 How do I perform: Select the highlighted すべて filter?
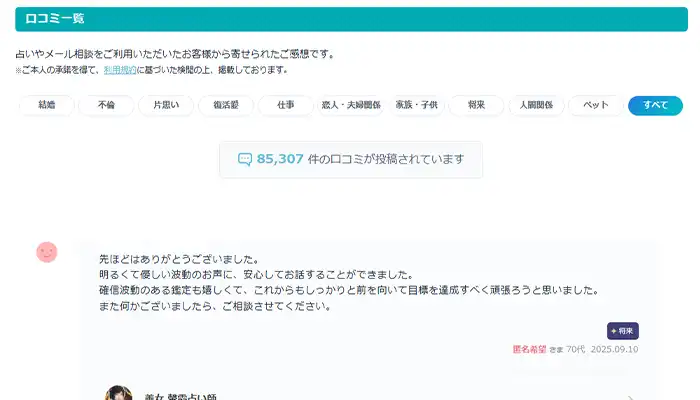click(x=655, y=105)
